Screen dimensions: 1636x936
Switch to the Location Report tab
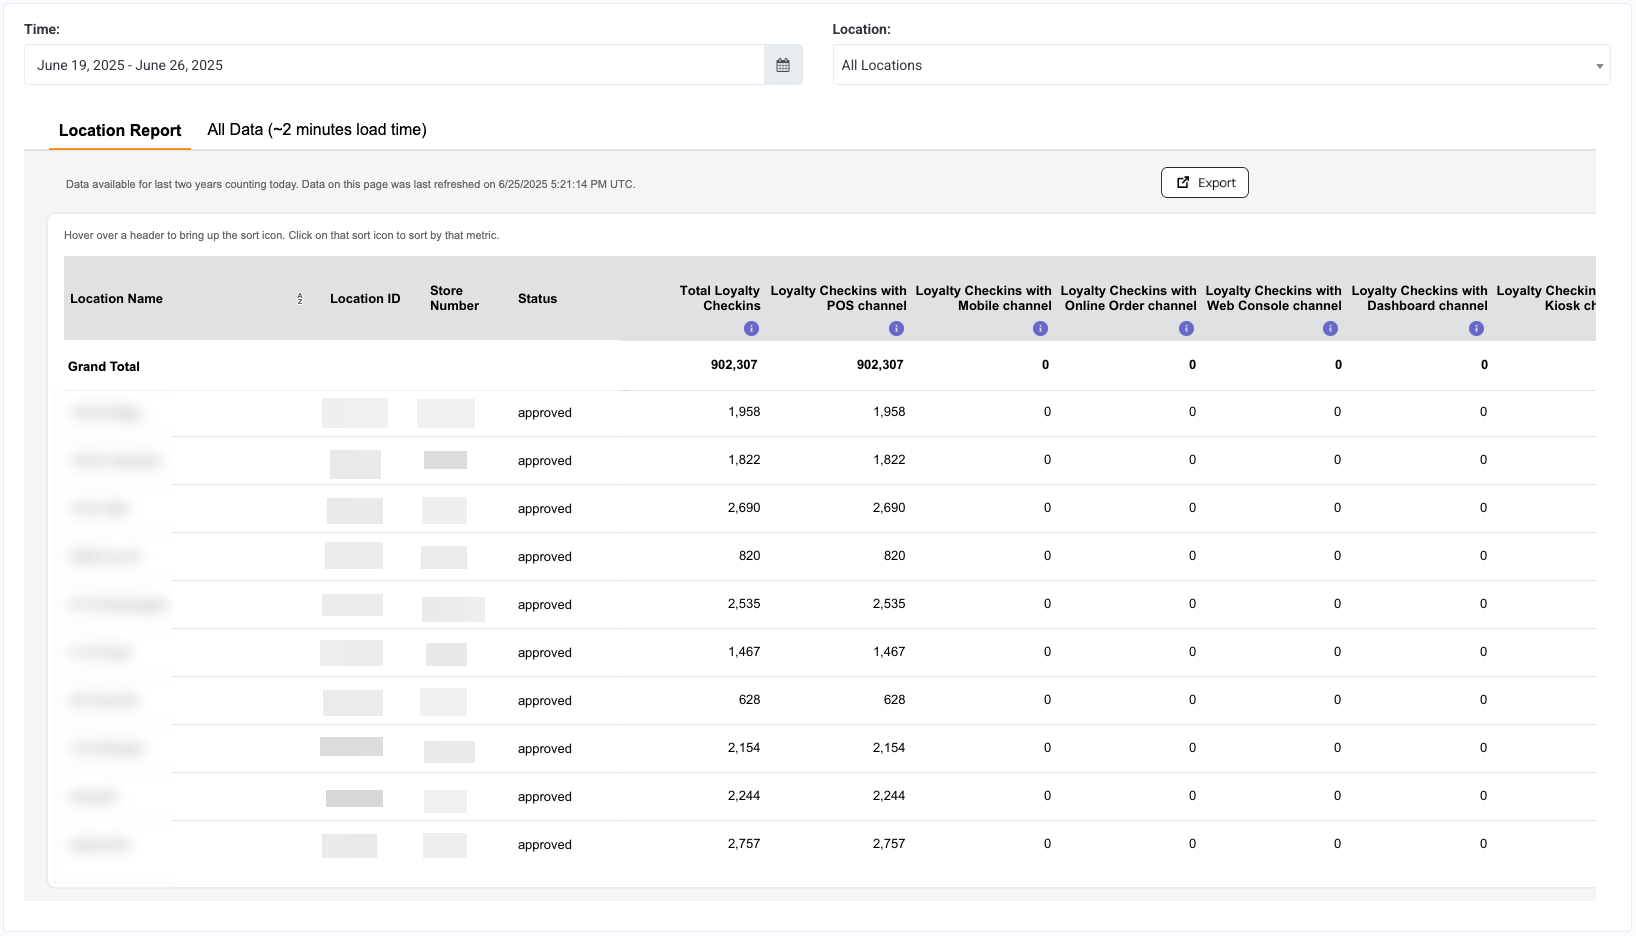tap(120, 130)
